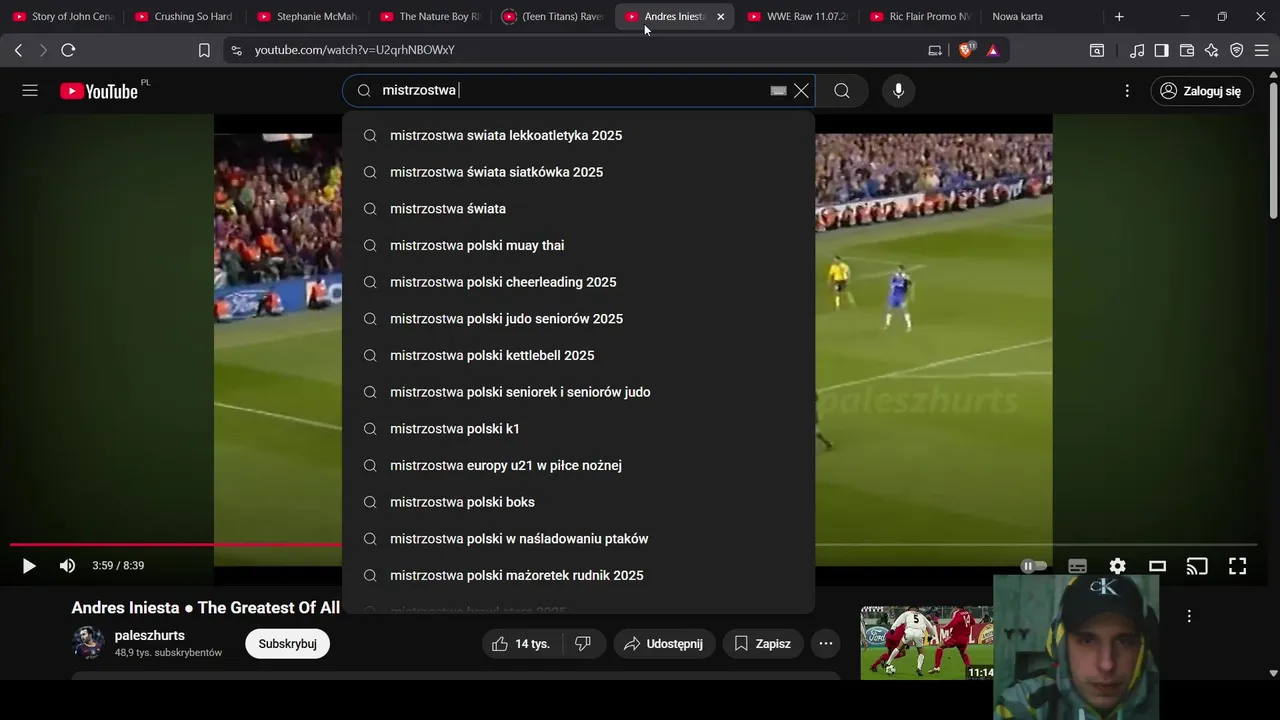This screenshot has width=1280, height=720.
Task: Switch to the Crushing So Hard tab
Action: point(186,17)
